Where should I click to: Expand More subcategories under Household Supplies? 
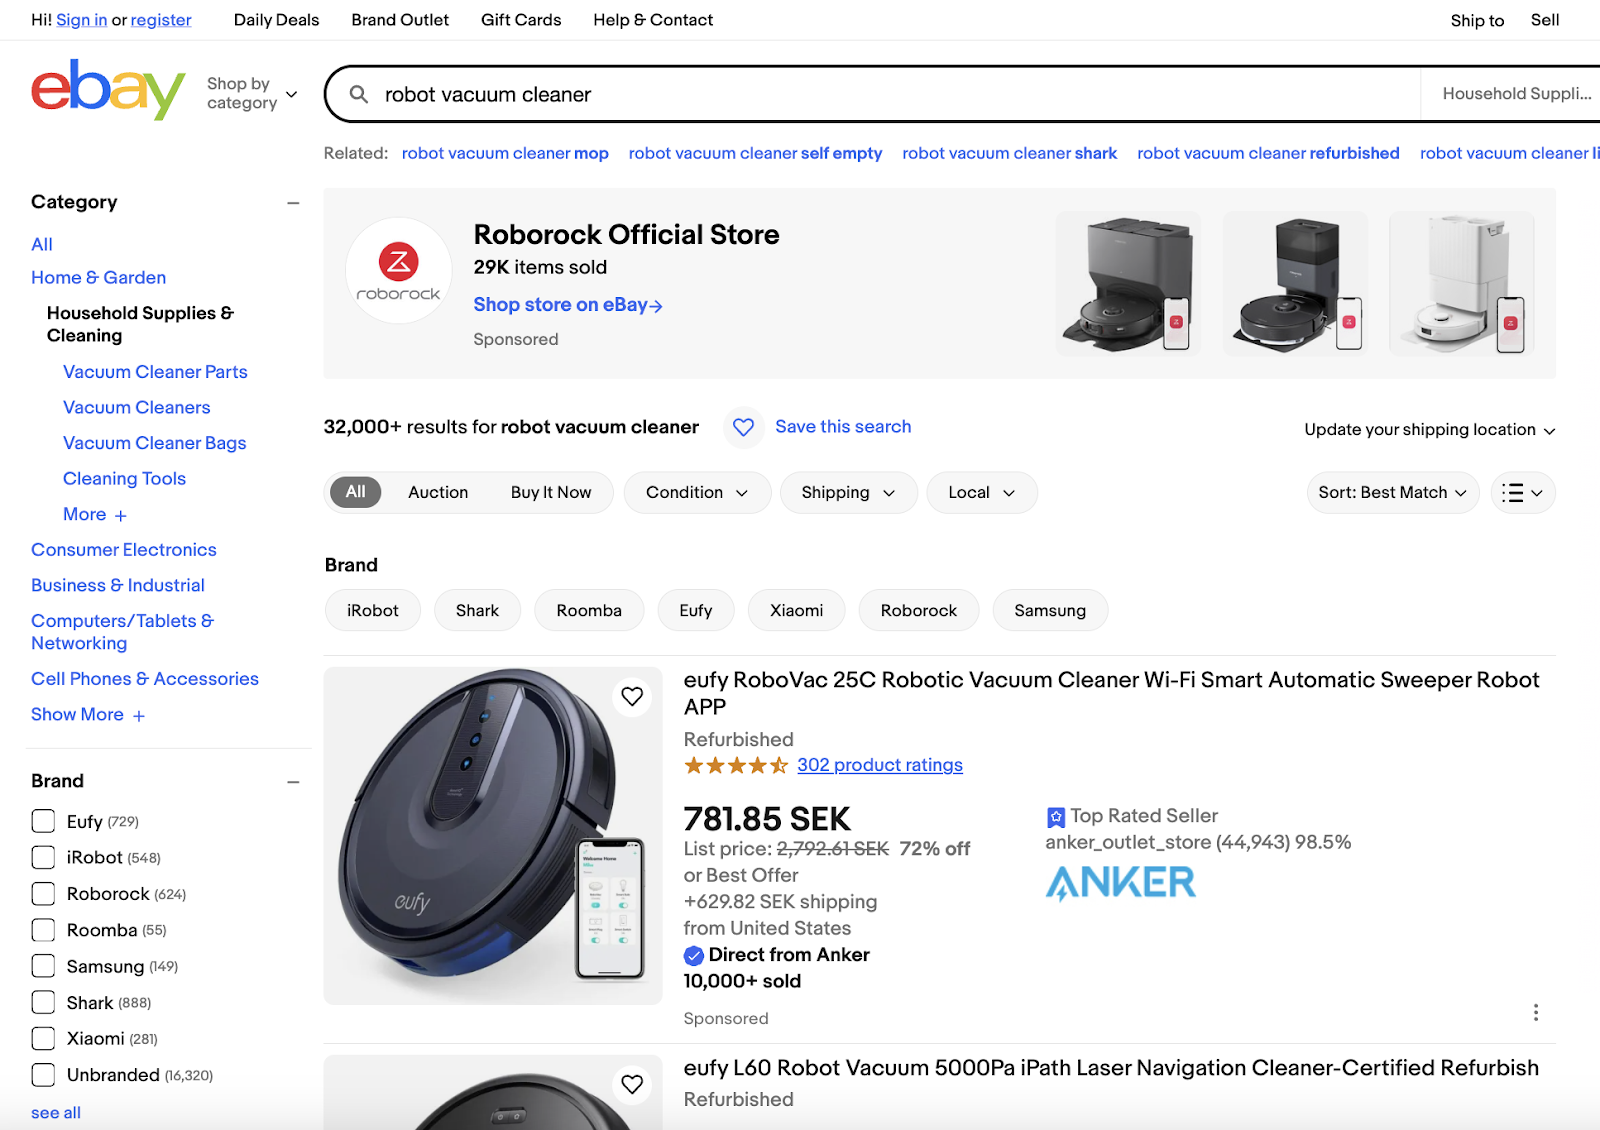coord(95,514)
